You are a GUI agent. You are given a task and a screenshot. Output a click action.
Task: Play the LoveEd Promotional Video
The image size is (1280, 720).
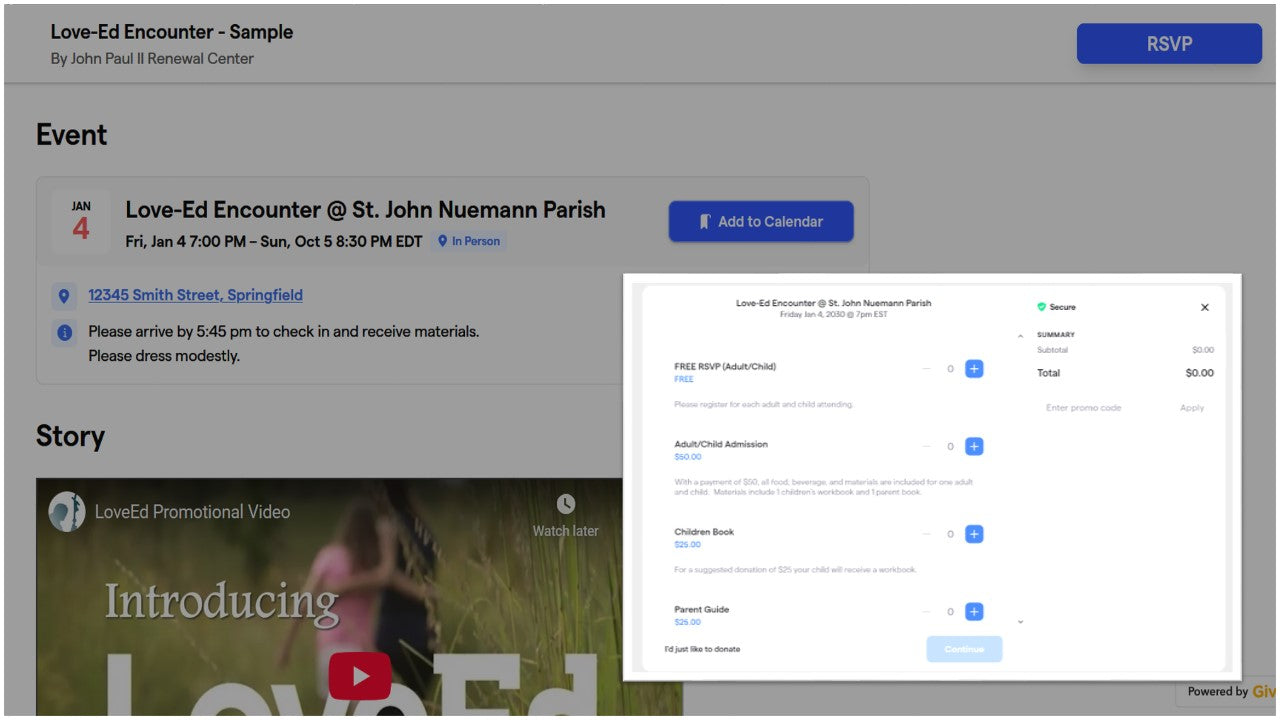[360, 676]
